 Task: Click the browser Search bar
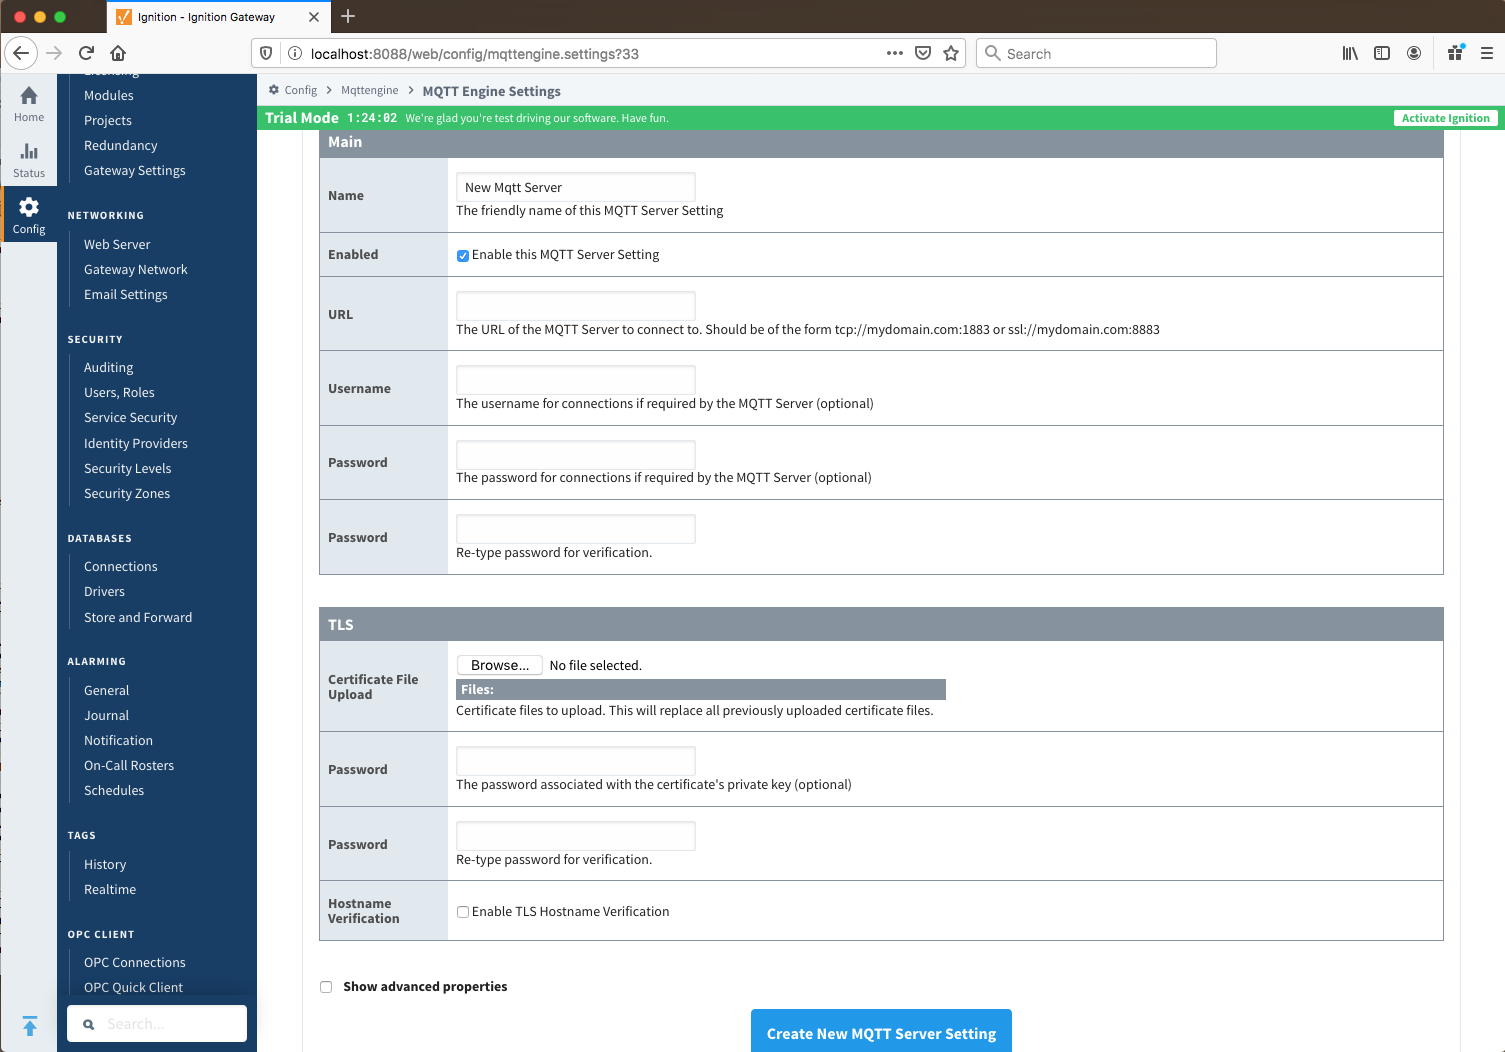1096,53
